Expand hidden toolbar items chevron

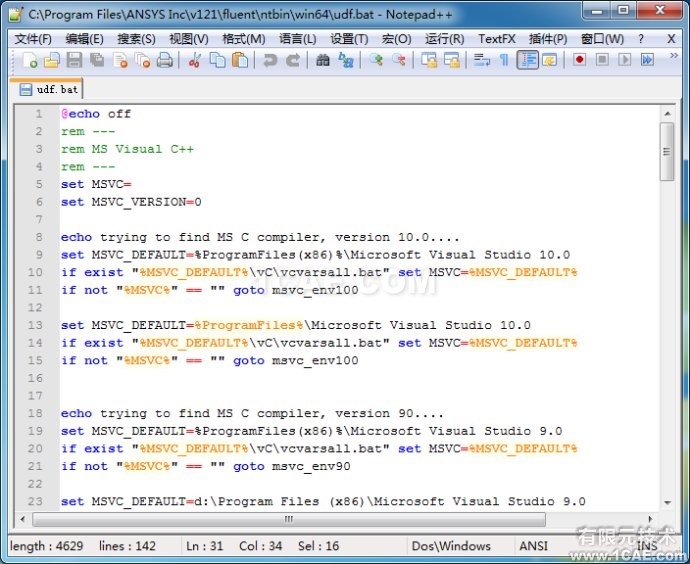673,56
